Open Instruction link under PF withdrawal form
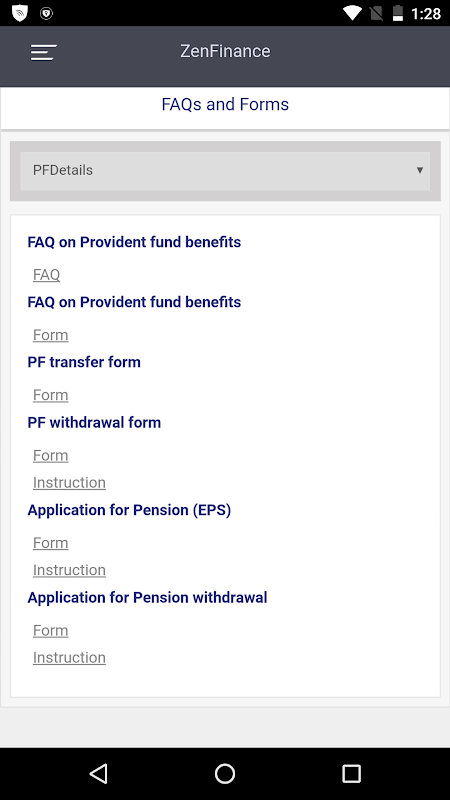 69,482
